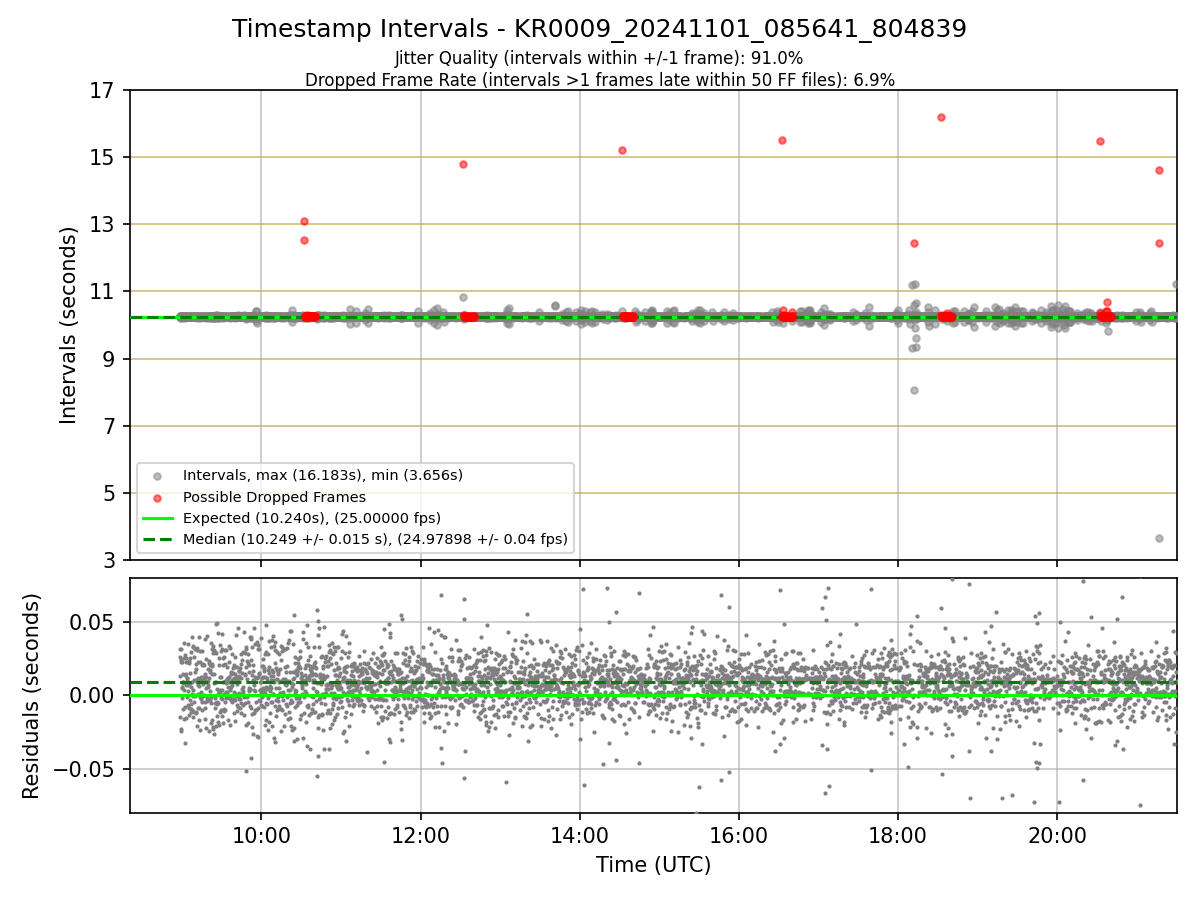Viewport: 1200px width, 900px height.
Task: Click the 'Time (UTC)' x-axis label
Action: 653,865
